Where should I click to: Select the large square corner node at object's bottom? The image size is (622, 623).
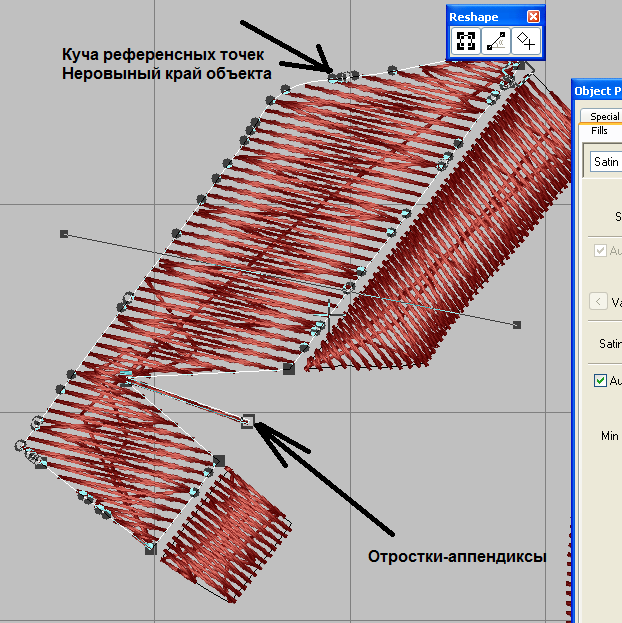pyautogui.click(x=288, y=369)
